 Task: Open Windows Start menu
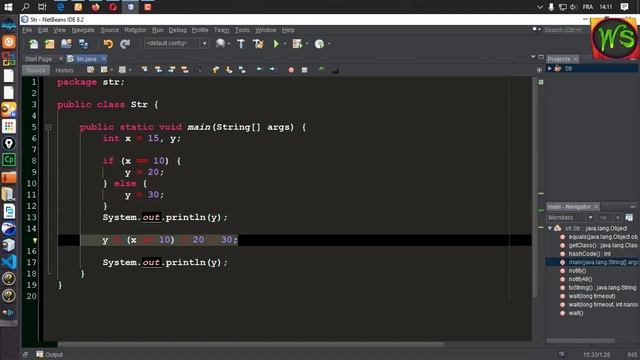8,7
